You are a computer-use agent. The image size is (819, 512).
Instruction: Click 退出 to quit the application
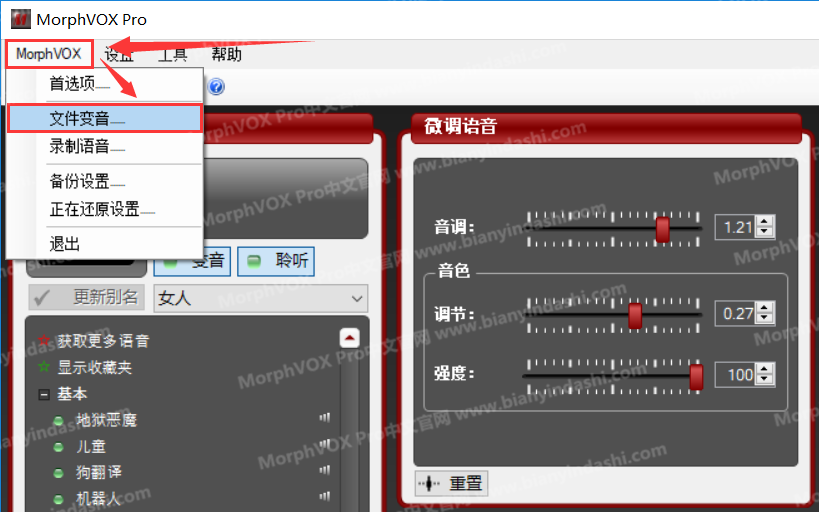point(104,243)
